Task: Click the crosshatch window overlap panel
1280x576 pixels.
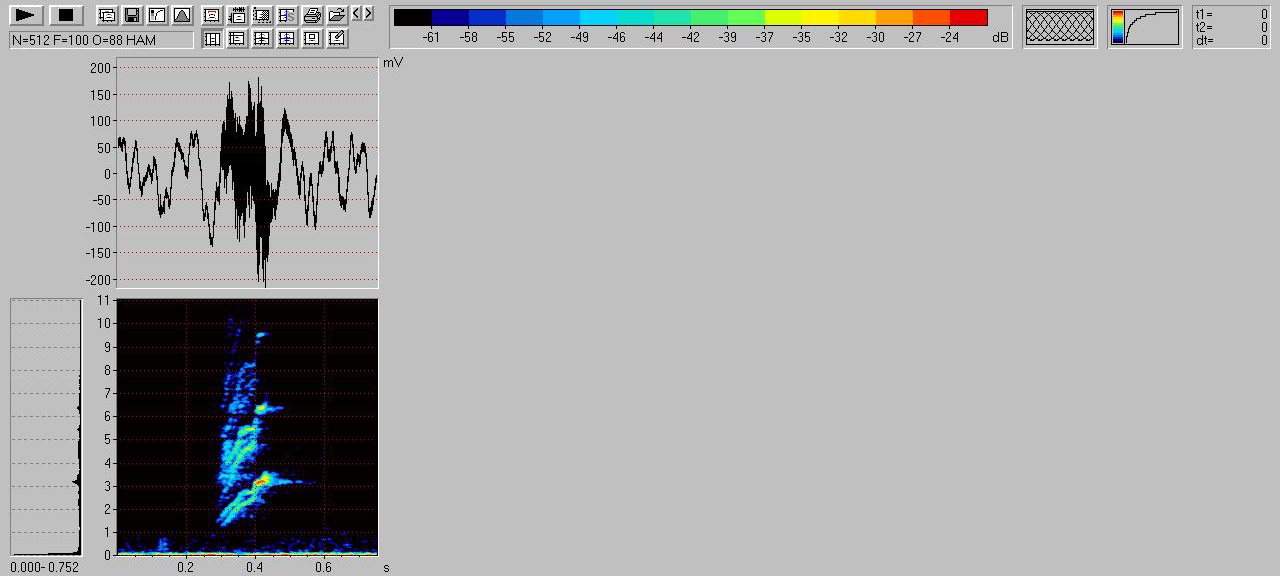Action: [1059, 27]
